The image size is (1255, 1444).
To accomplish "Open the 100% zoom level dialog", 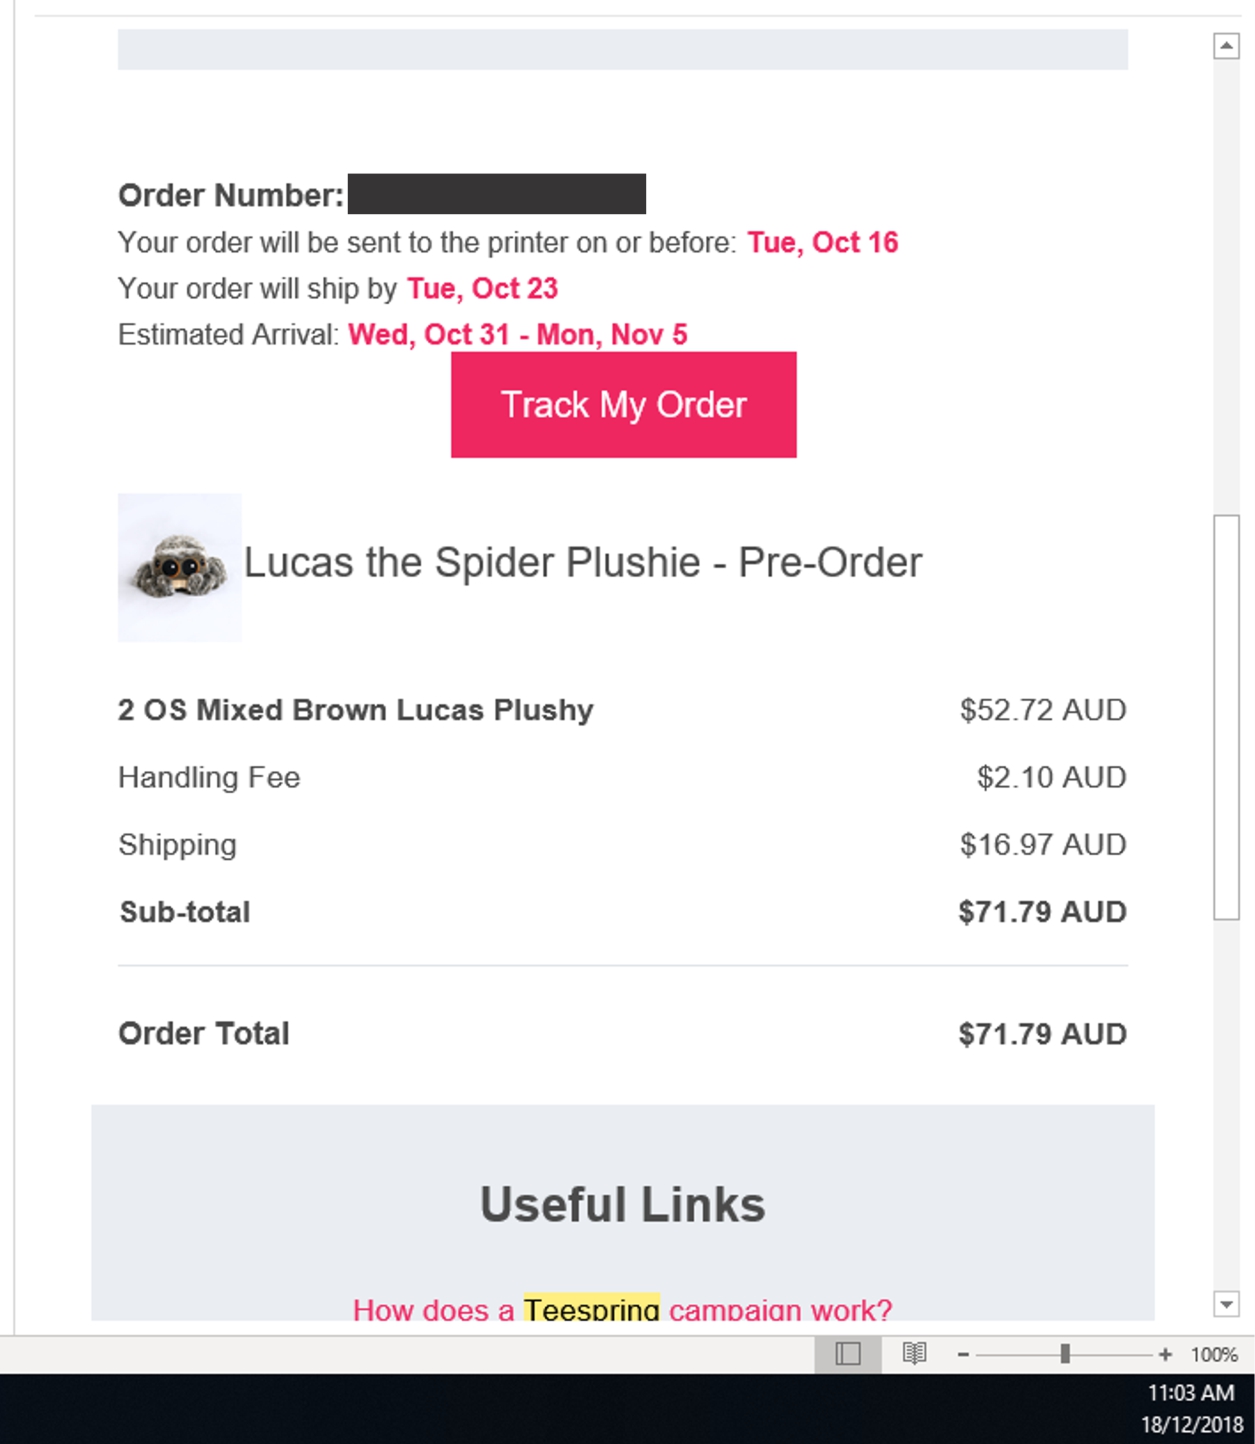I will (1214, 1354).
